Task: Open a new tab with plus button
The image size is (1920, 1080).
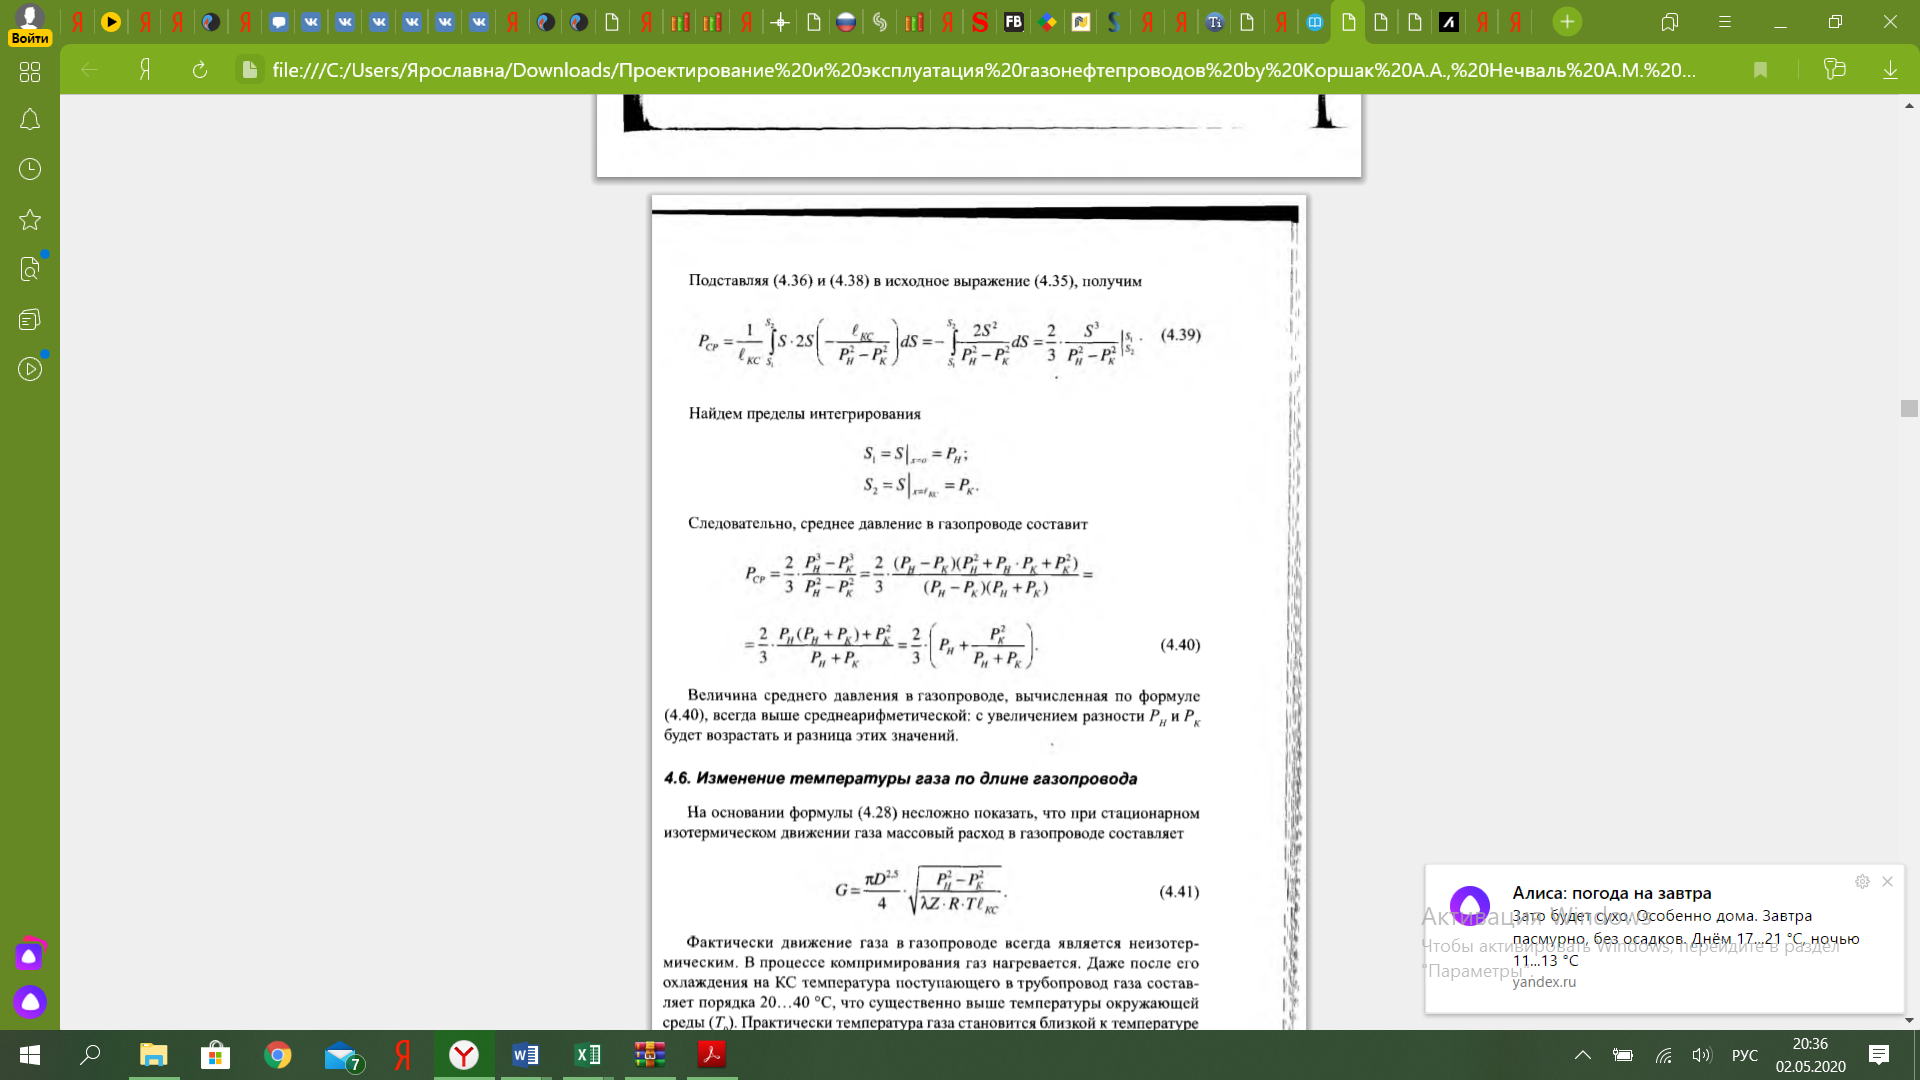Action: (x=1567, y=22)
